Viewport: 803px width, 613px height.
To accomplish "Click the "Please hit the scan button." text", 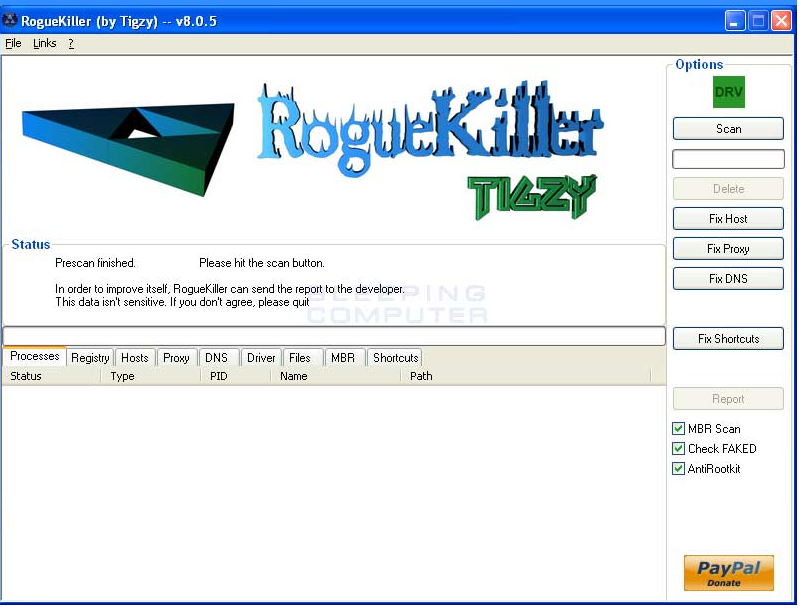I will point(264,265).
